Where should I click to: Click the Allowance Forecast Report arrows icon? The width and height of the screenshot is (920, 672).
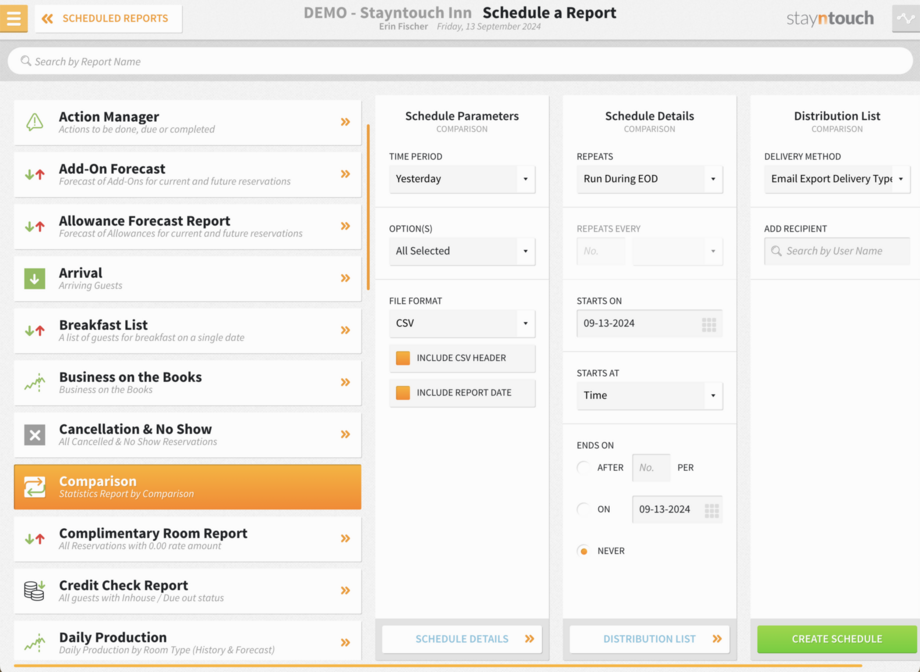tap(35, 227)
